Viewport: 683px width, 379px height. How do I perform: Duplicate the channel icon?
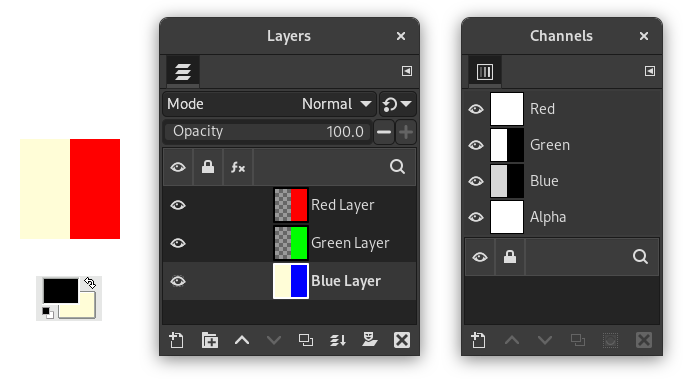tap(578, 340)
